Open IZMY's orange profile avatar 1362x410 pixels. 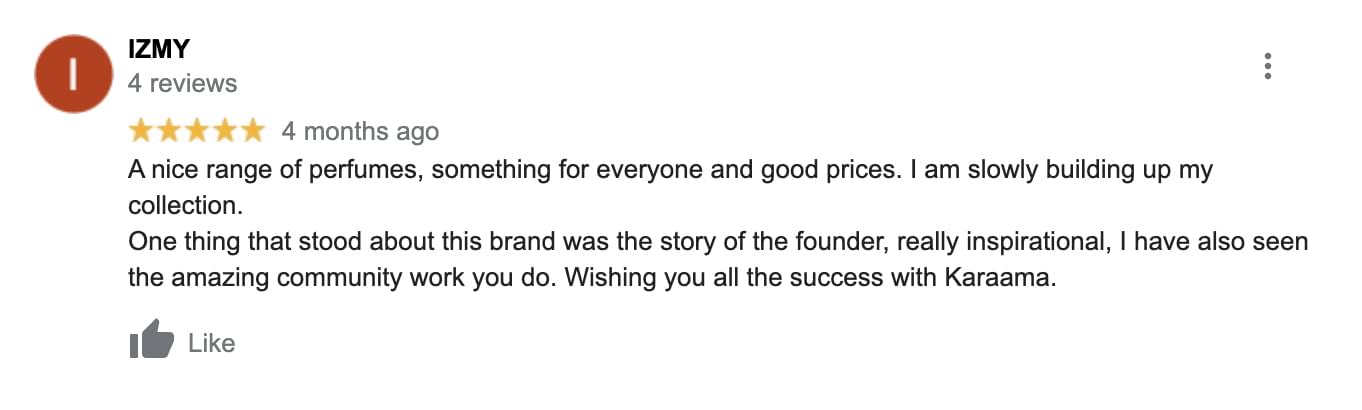coord(73,73)
